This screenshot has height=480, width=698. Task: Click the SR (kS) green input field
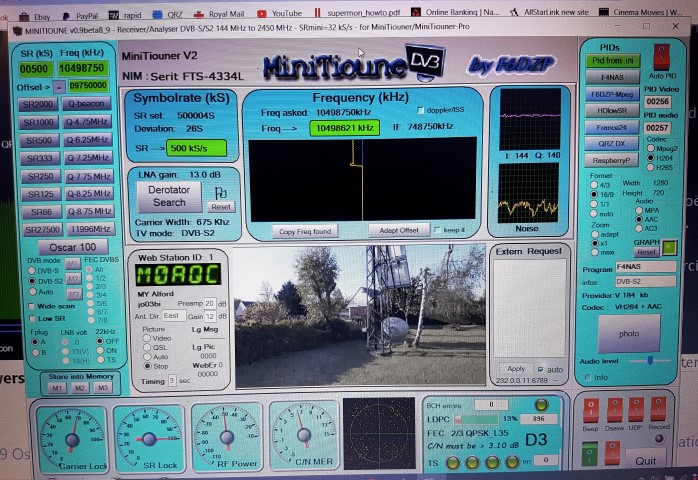tap(36, 69)
